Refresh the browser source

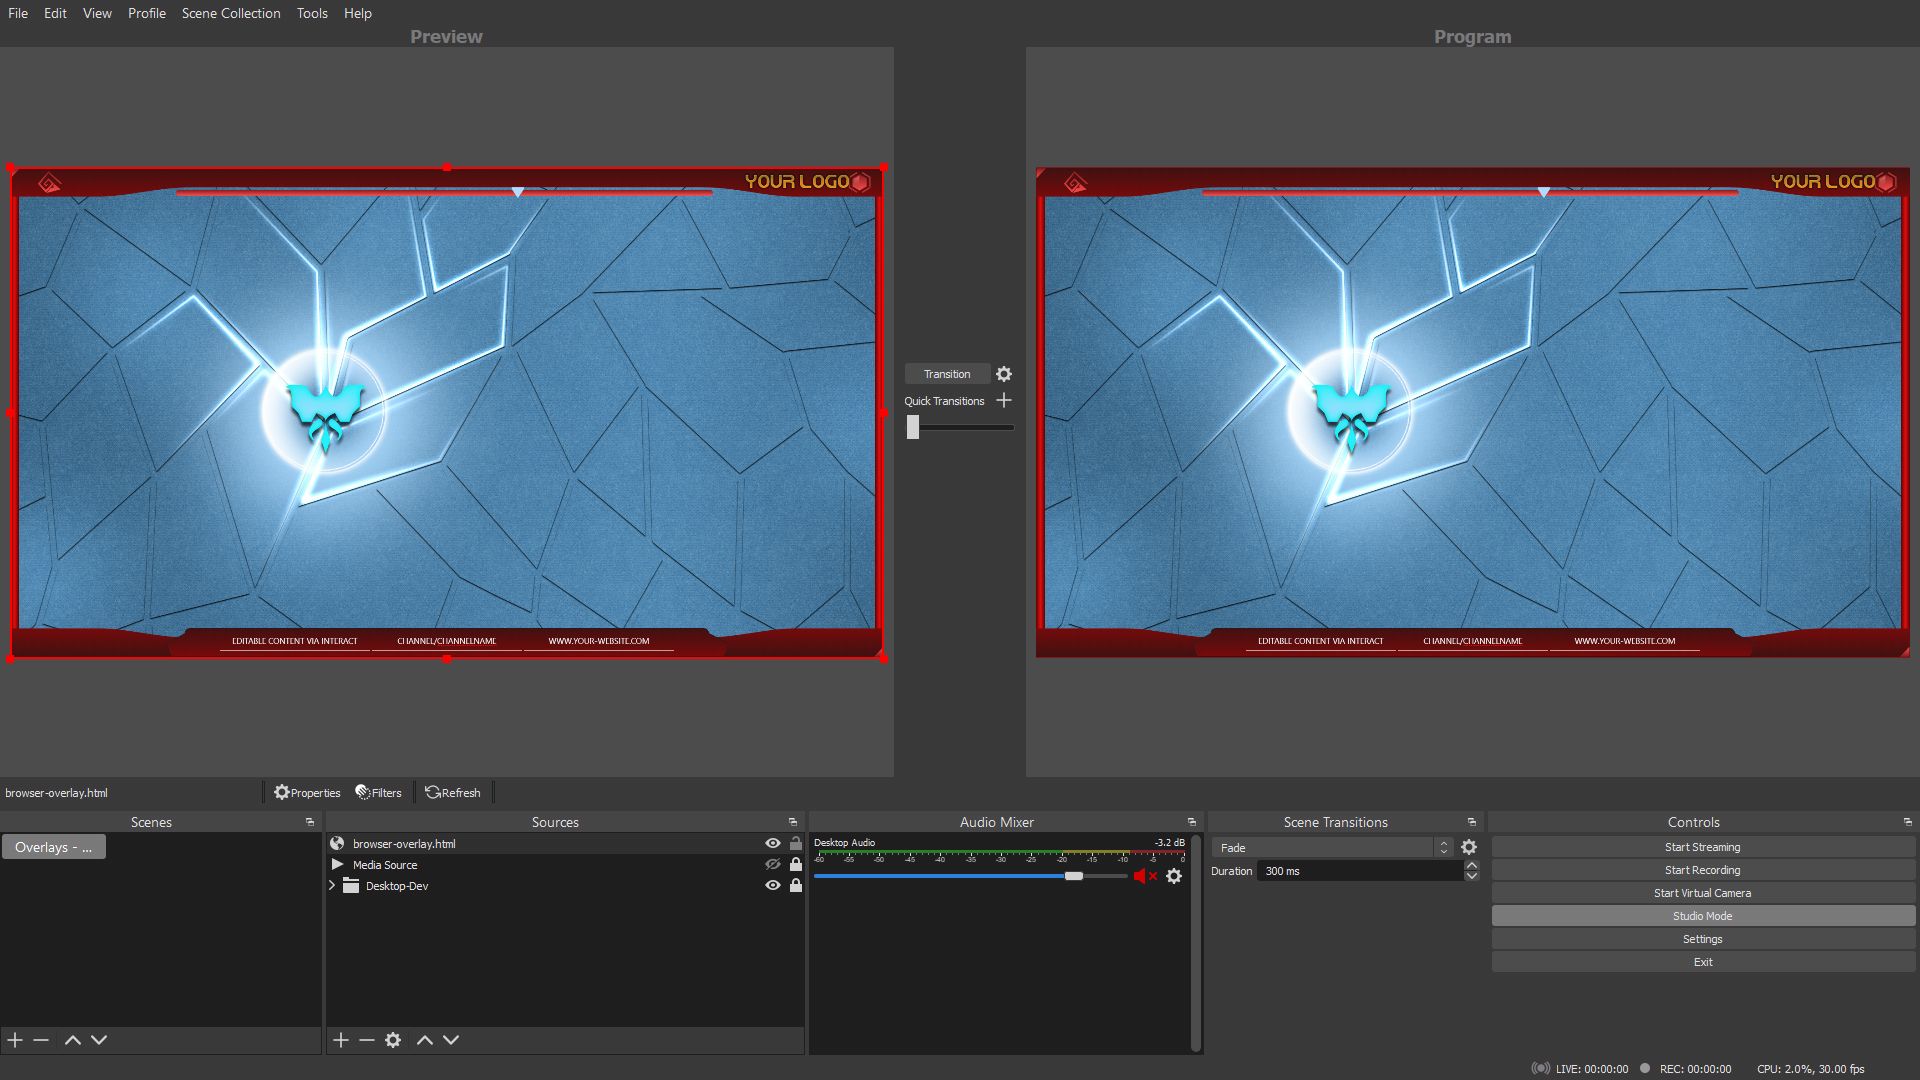click(452, 792)
